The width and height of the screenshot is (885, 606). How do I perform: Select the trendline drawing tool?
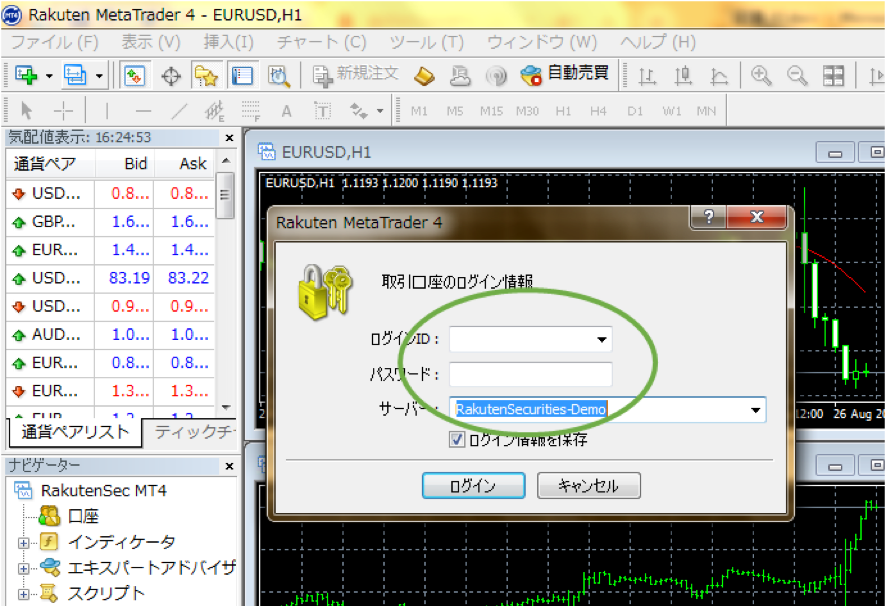pyautogui.click(x=179, y=111)
